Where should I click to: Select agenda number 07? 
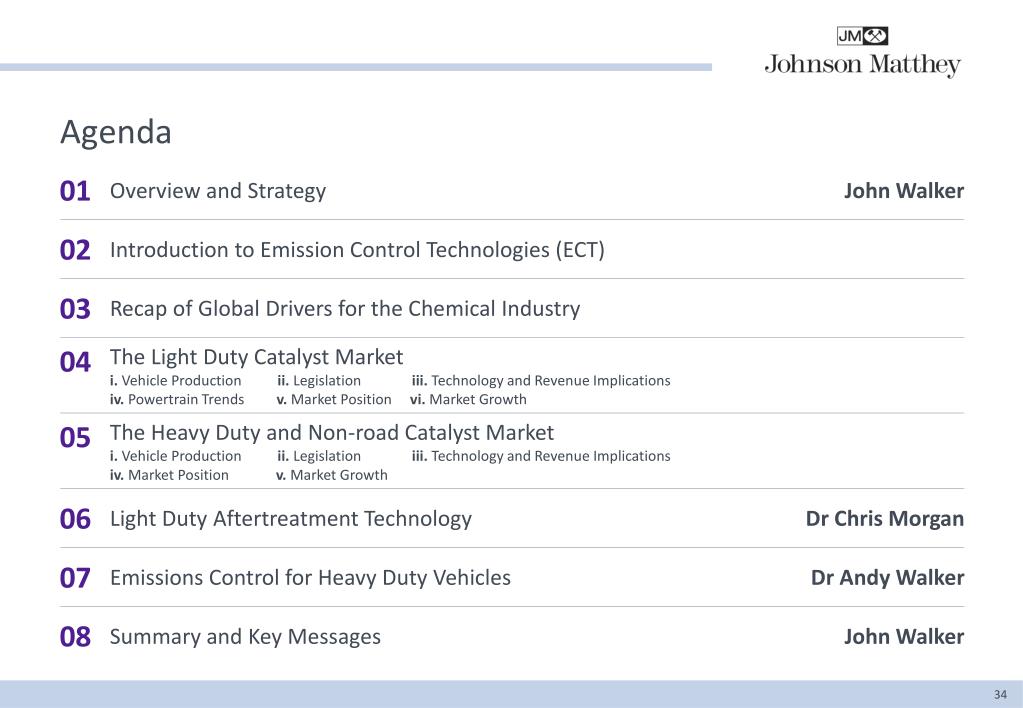tap(74, 578)
